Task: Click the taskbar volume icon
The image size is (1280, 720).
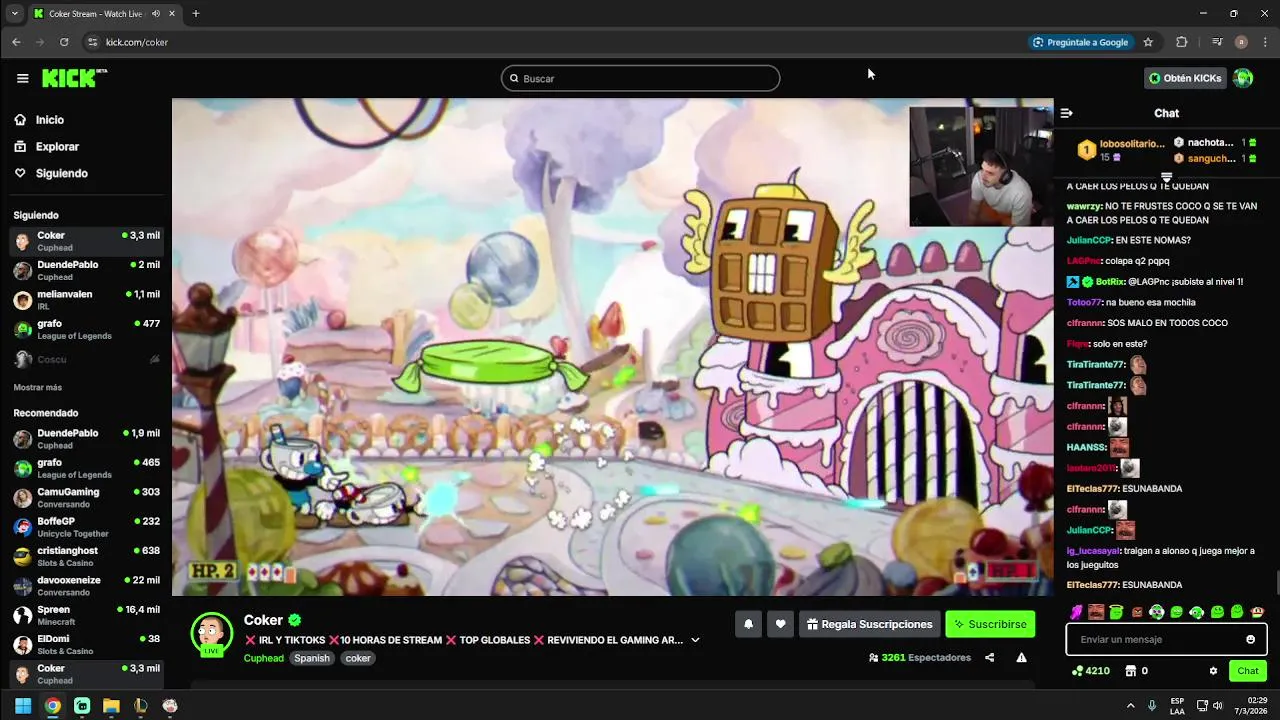Action: click(x=1218, y=705)
